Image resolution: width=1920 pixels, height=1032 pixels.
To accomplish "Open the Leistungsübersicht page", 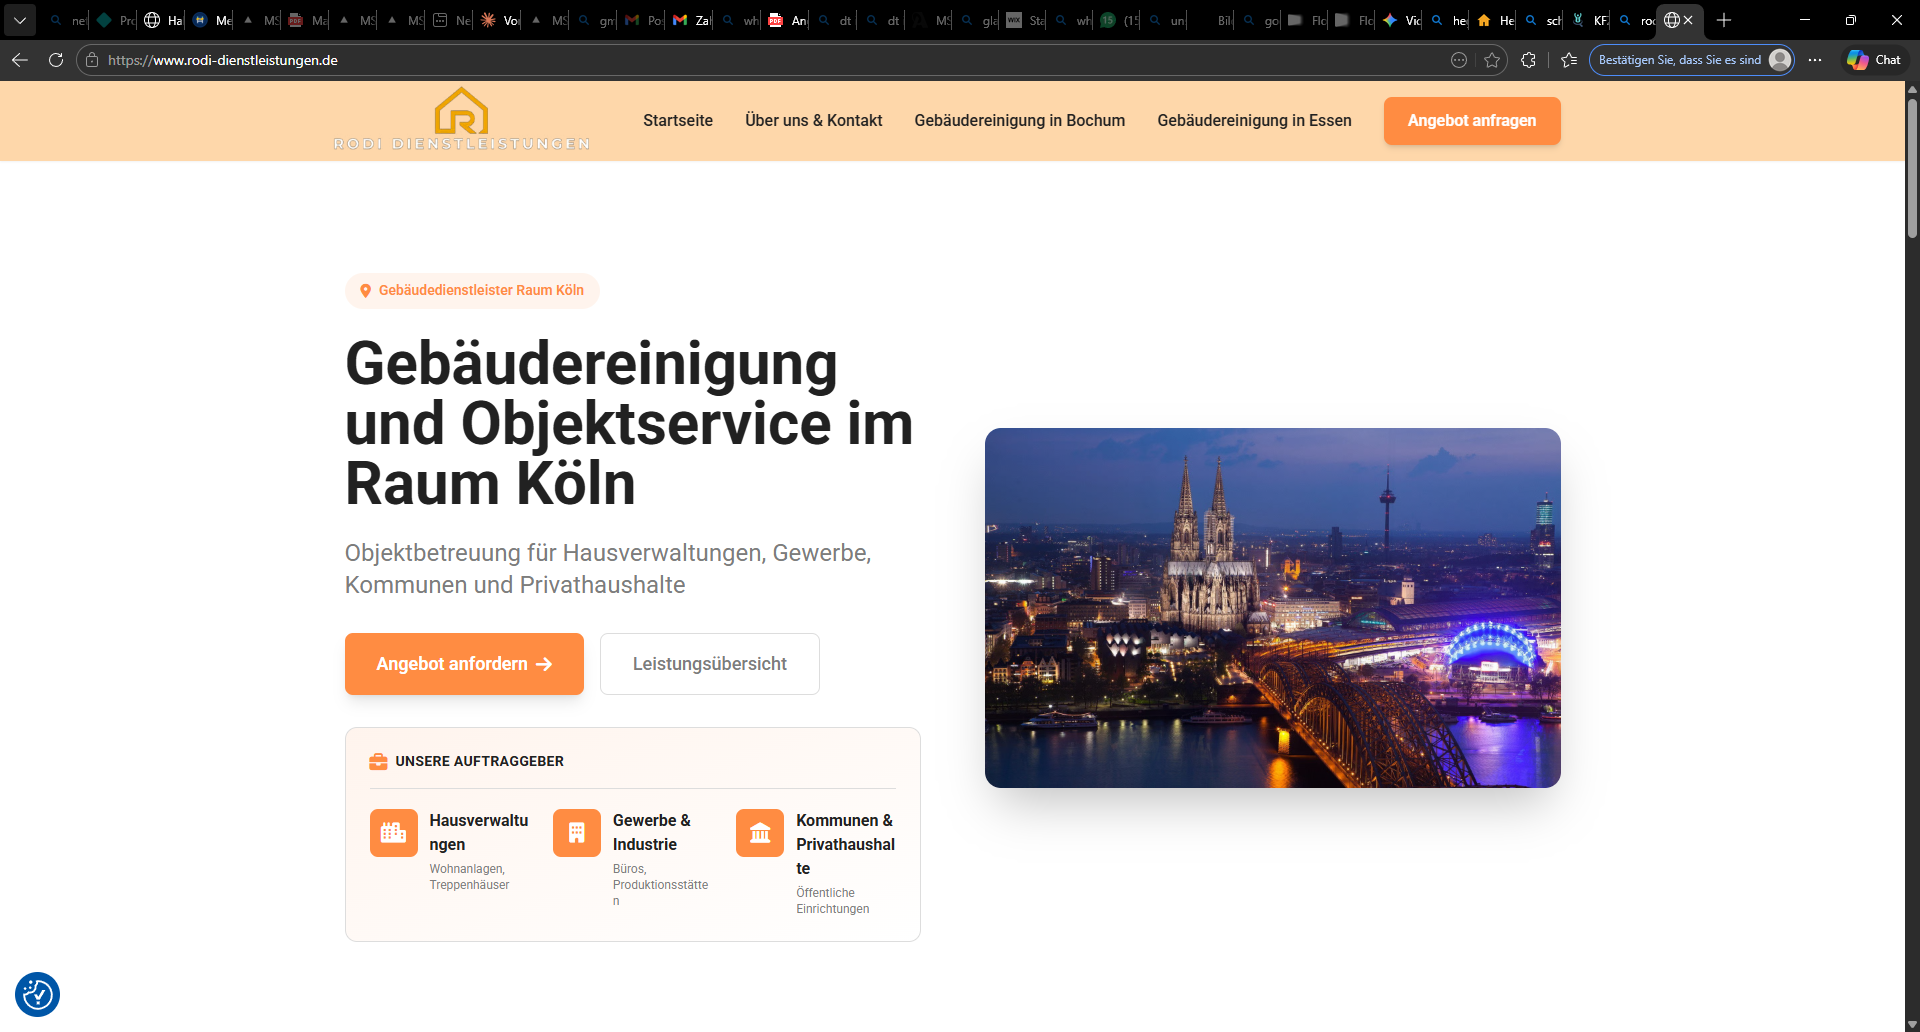I will (x=709, y=663).
